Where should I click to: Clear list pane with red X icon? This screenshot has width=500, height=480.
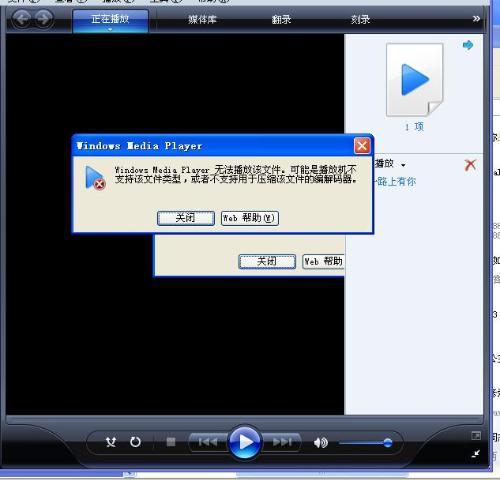click(x=470, y=165)
